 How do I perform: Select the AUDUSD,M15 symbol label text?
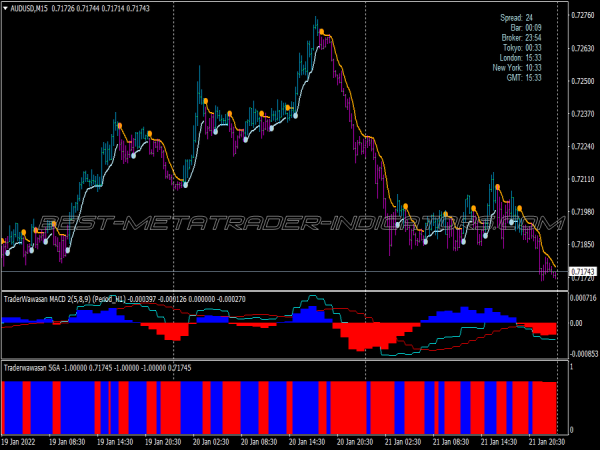pyautogui.click(x=29, y=8)
